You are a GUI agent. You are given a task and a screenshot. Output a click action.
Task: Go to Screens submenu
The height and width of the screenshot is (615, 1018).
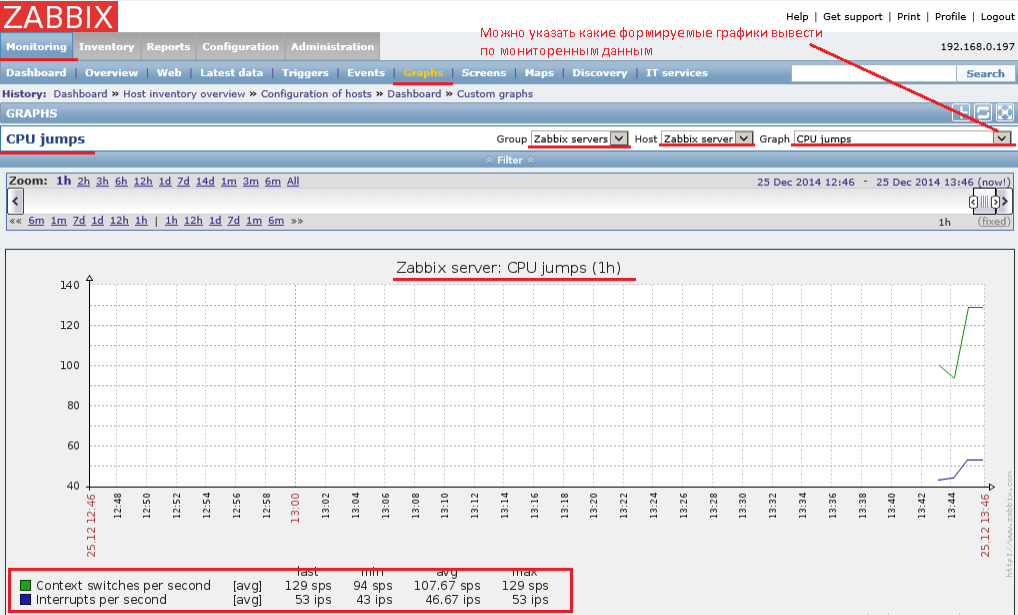(x=484, y=73)
